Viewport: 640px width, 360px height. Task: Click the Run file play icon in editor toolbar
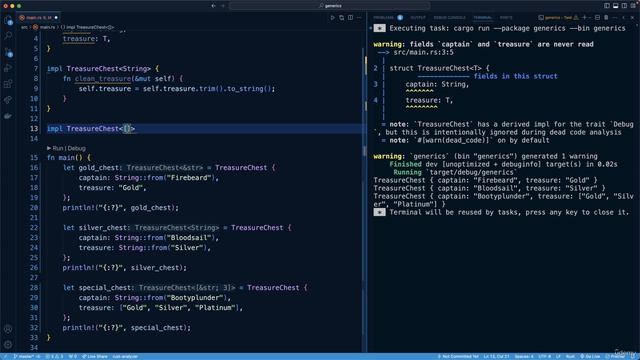[x=333, y=18]
